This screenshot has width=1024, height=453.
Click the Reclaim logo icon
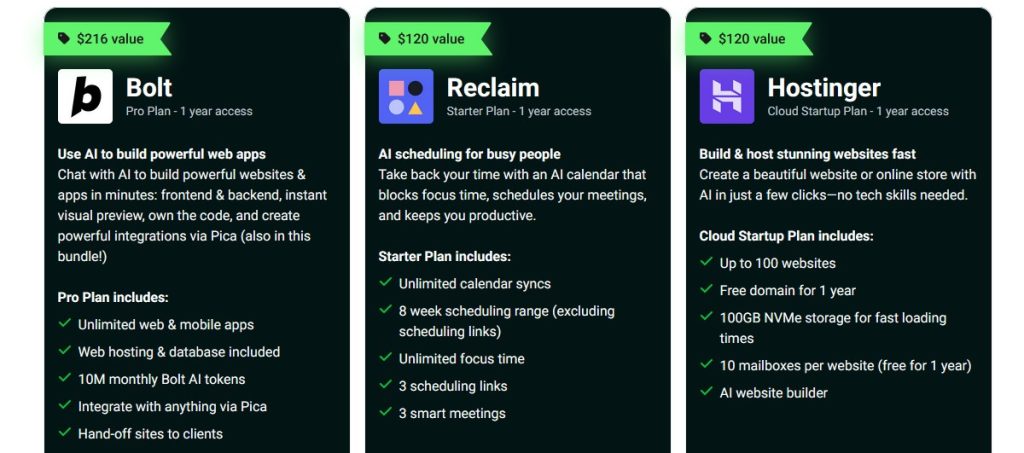405,96
